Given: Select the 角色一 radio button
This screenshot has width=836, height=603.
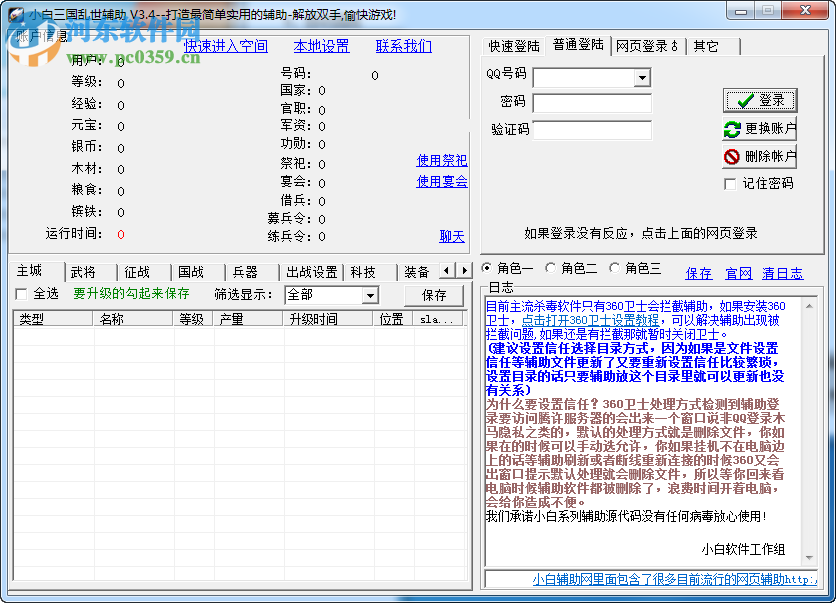Looking at the screenshot, I should pos(486,268).
